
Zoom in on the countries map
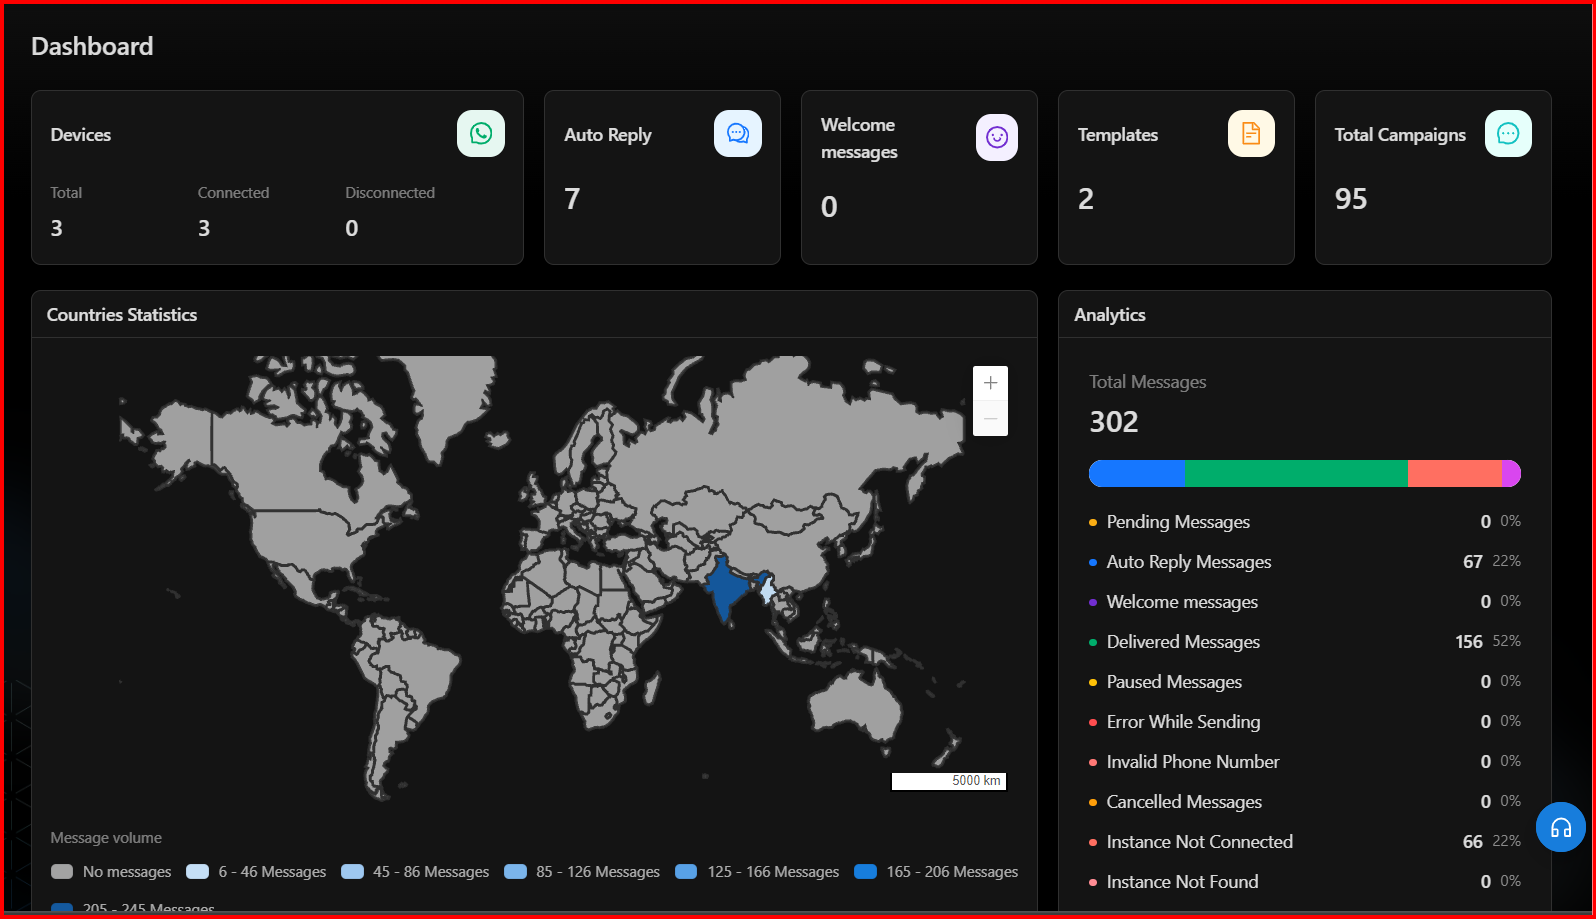990,383
